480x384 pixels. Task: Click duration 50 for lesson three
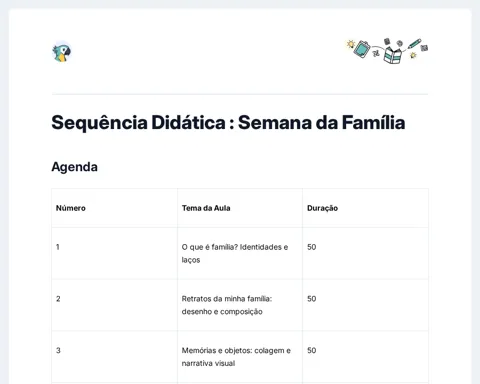click(x=312, y=350)
